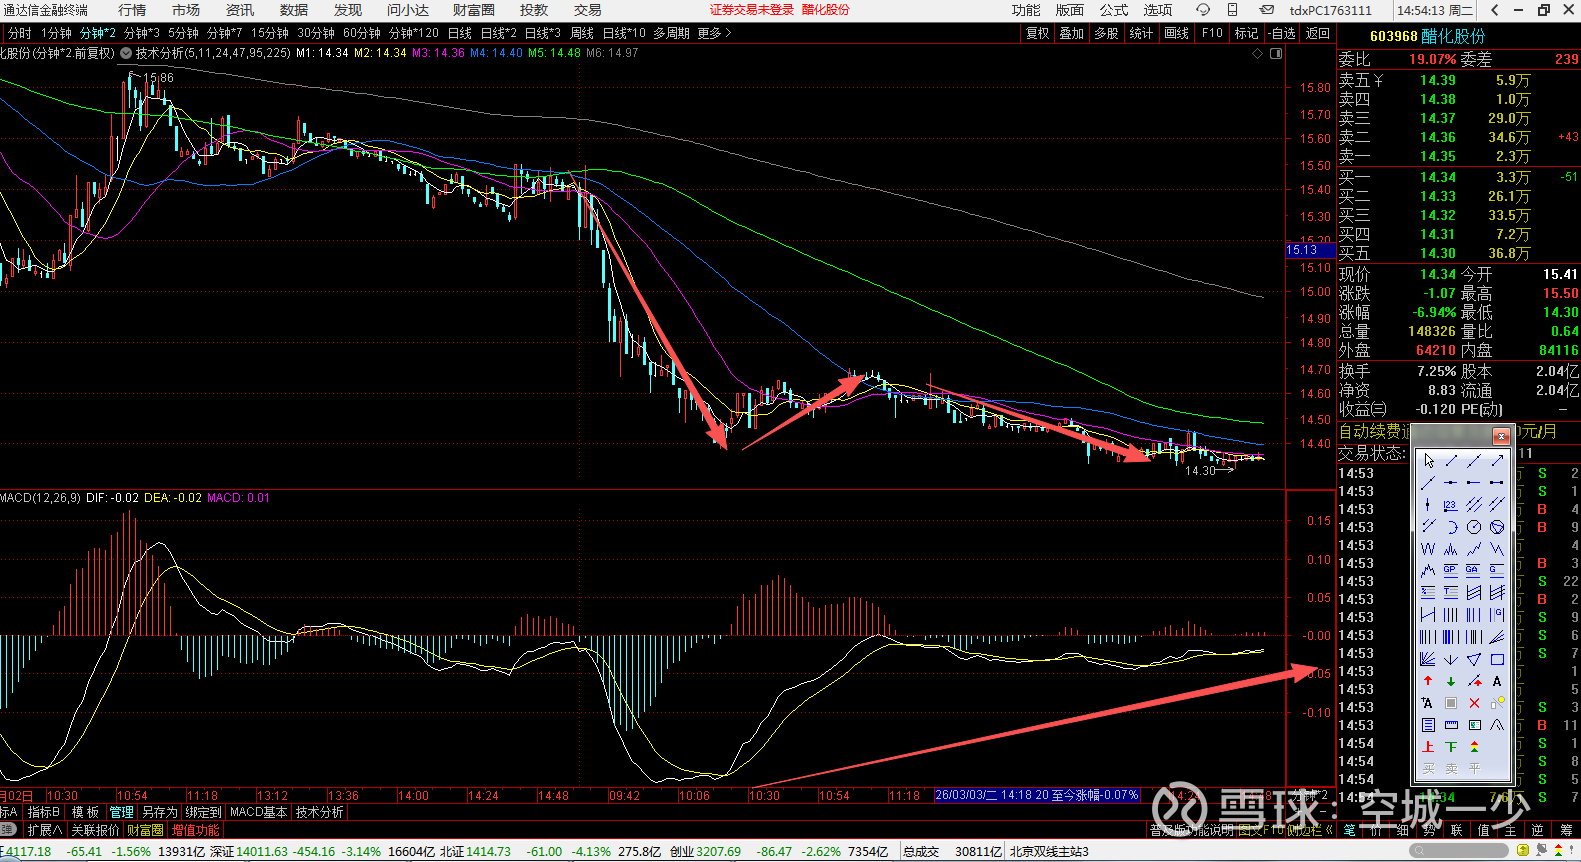
Task: Click the 买一 price 14.34
Action: pyautogui.click(x=1438, y=177)
